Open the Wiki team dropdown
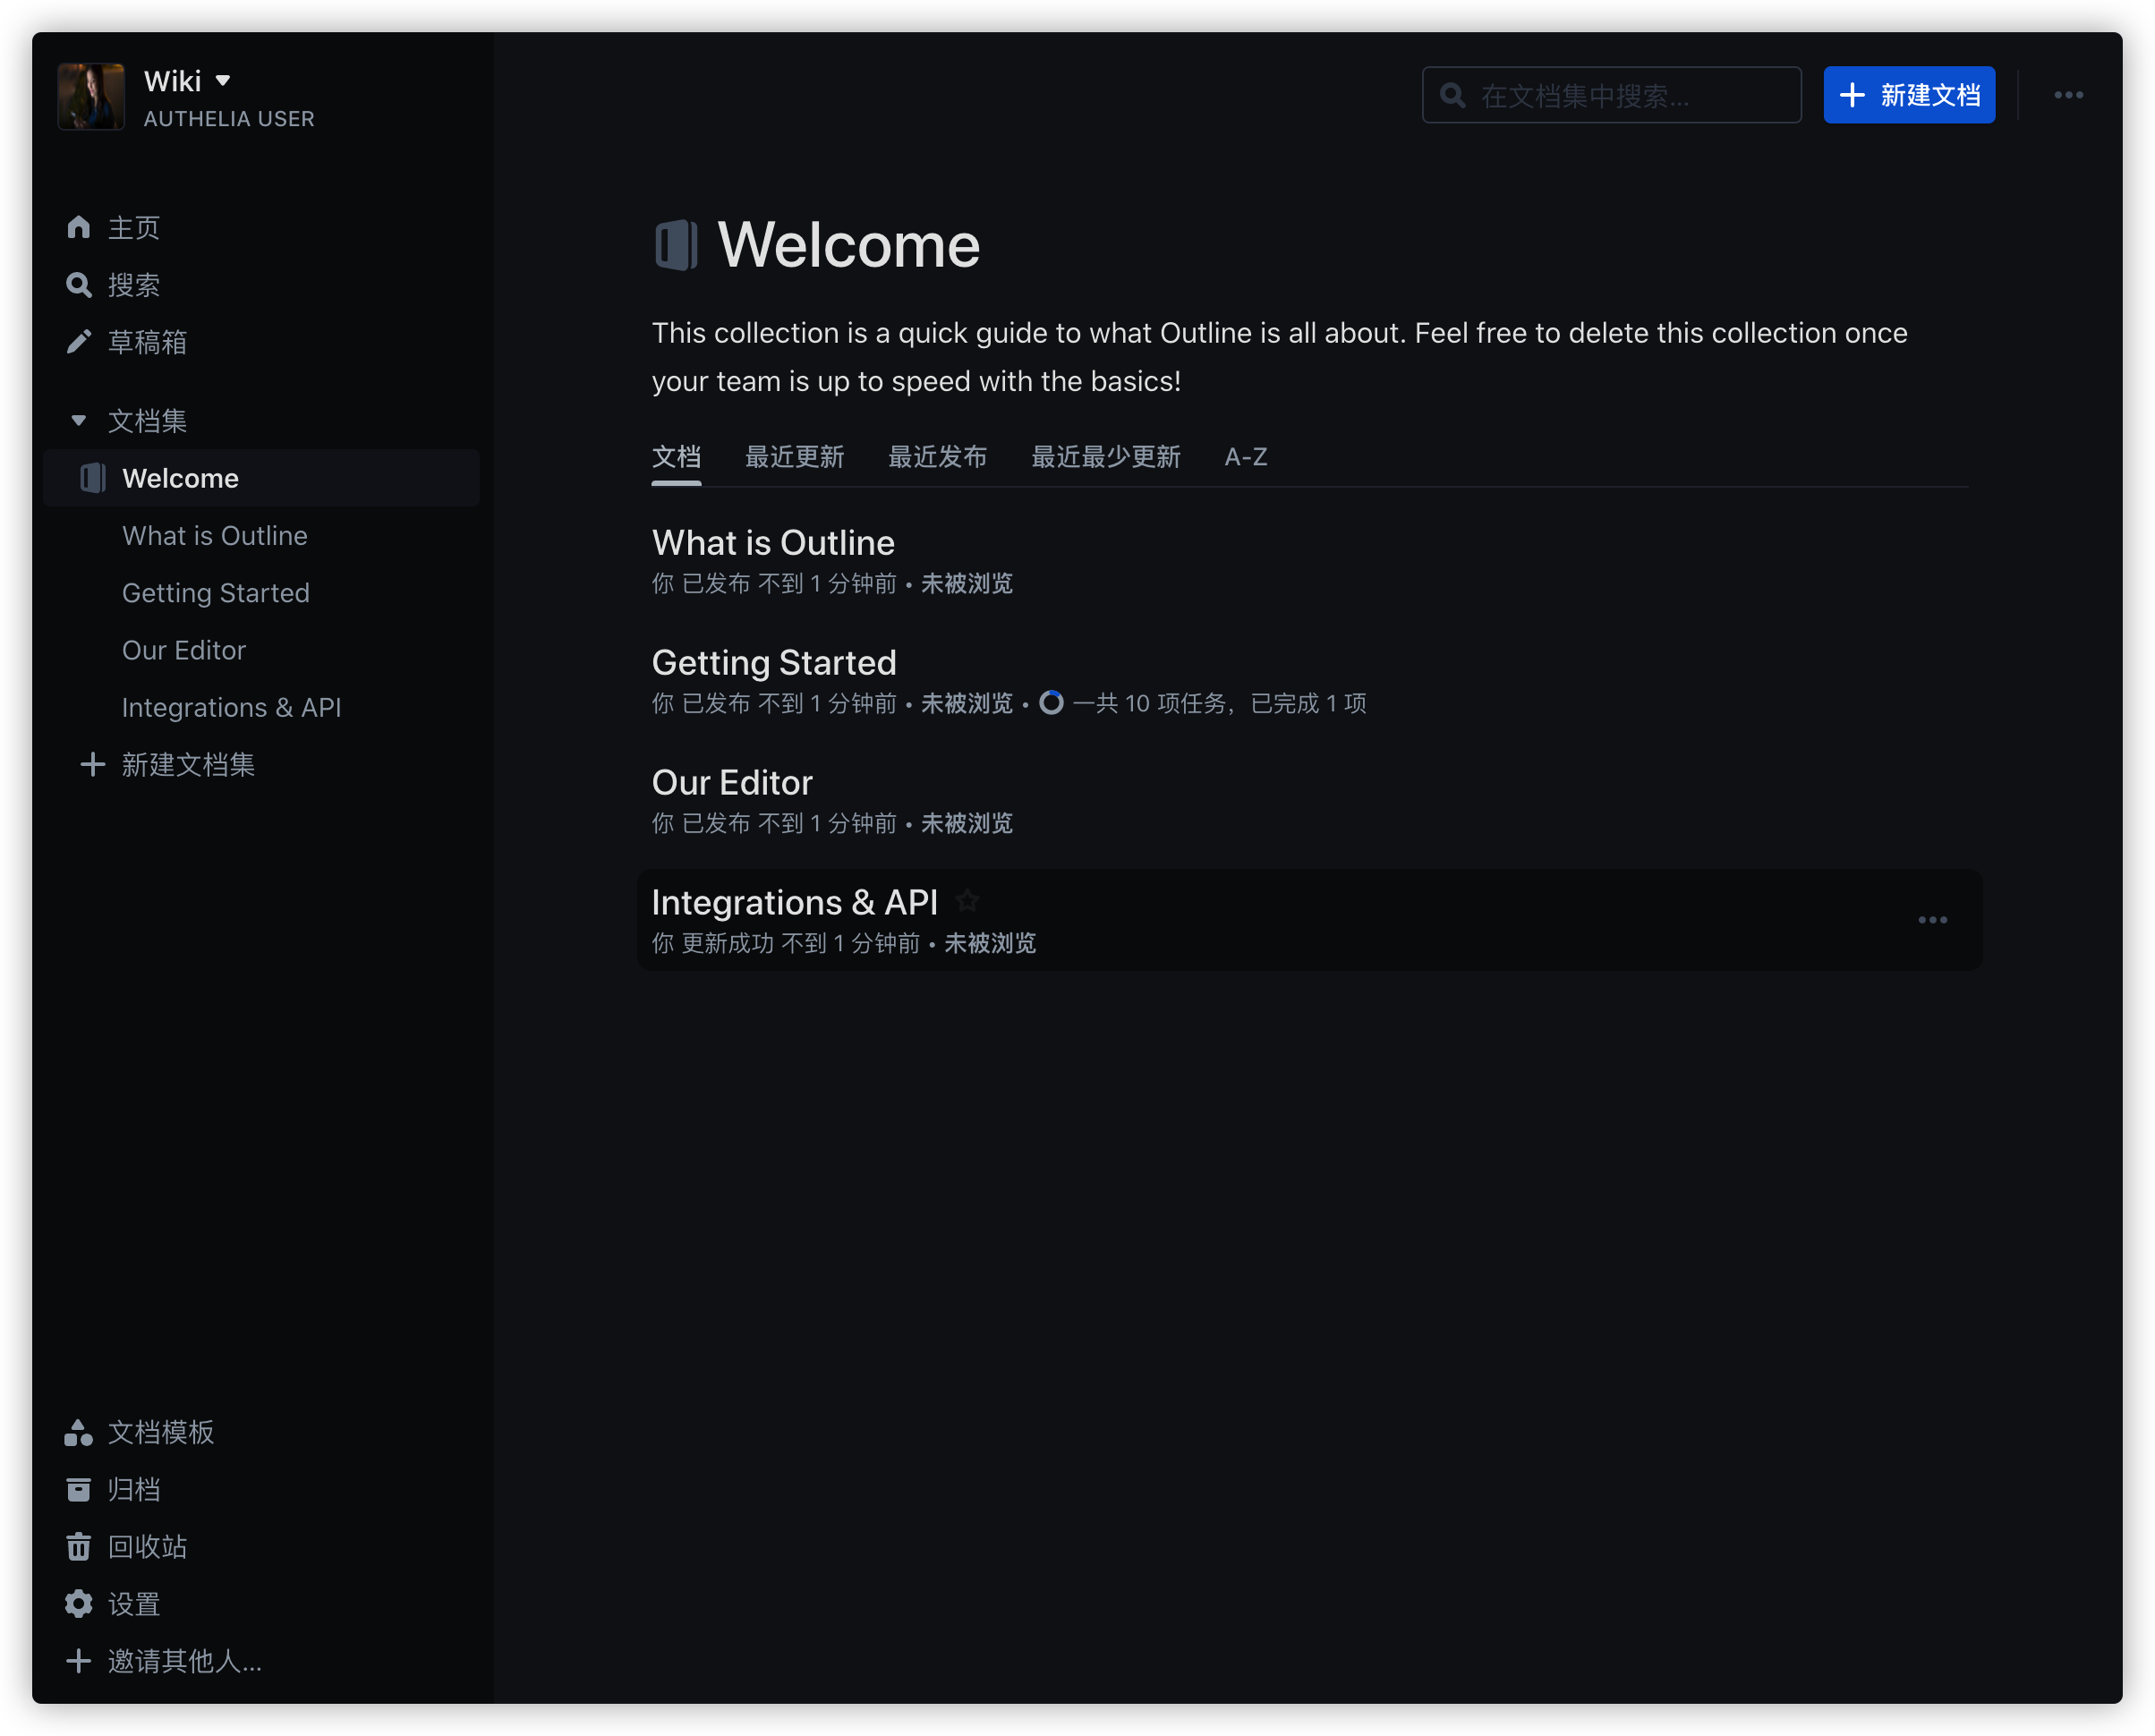Image resolution: width=2155 pixels, height=1736 pixels. [223, 80]
